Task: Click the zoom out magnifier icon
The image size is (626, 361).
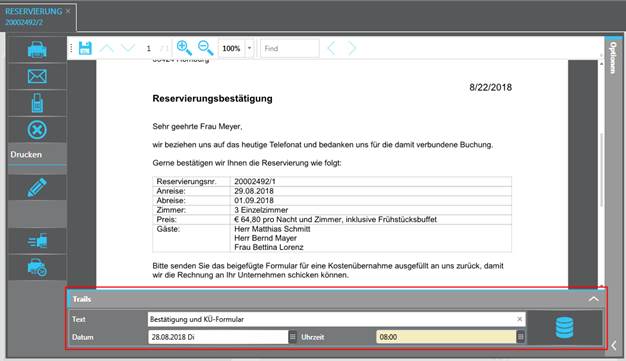Action: click(206, 48)
